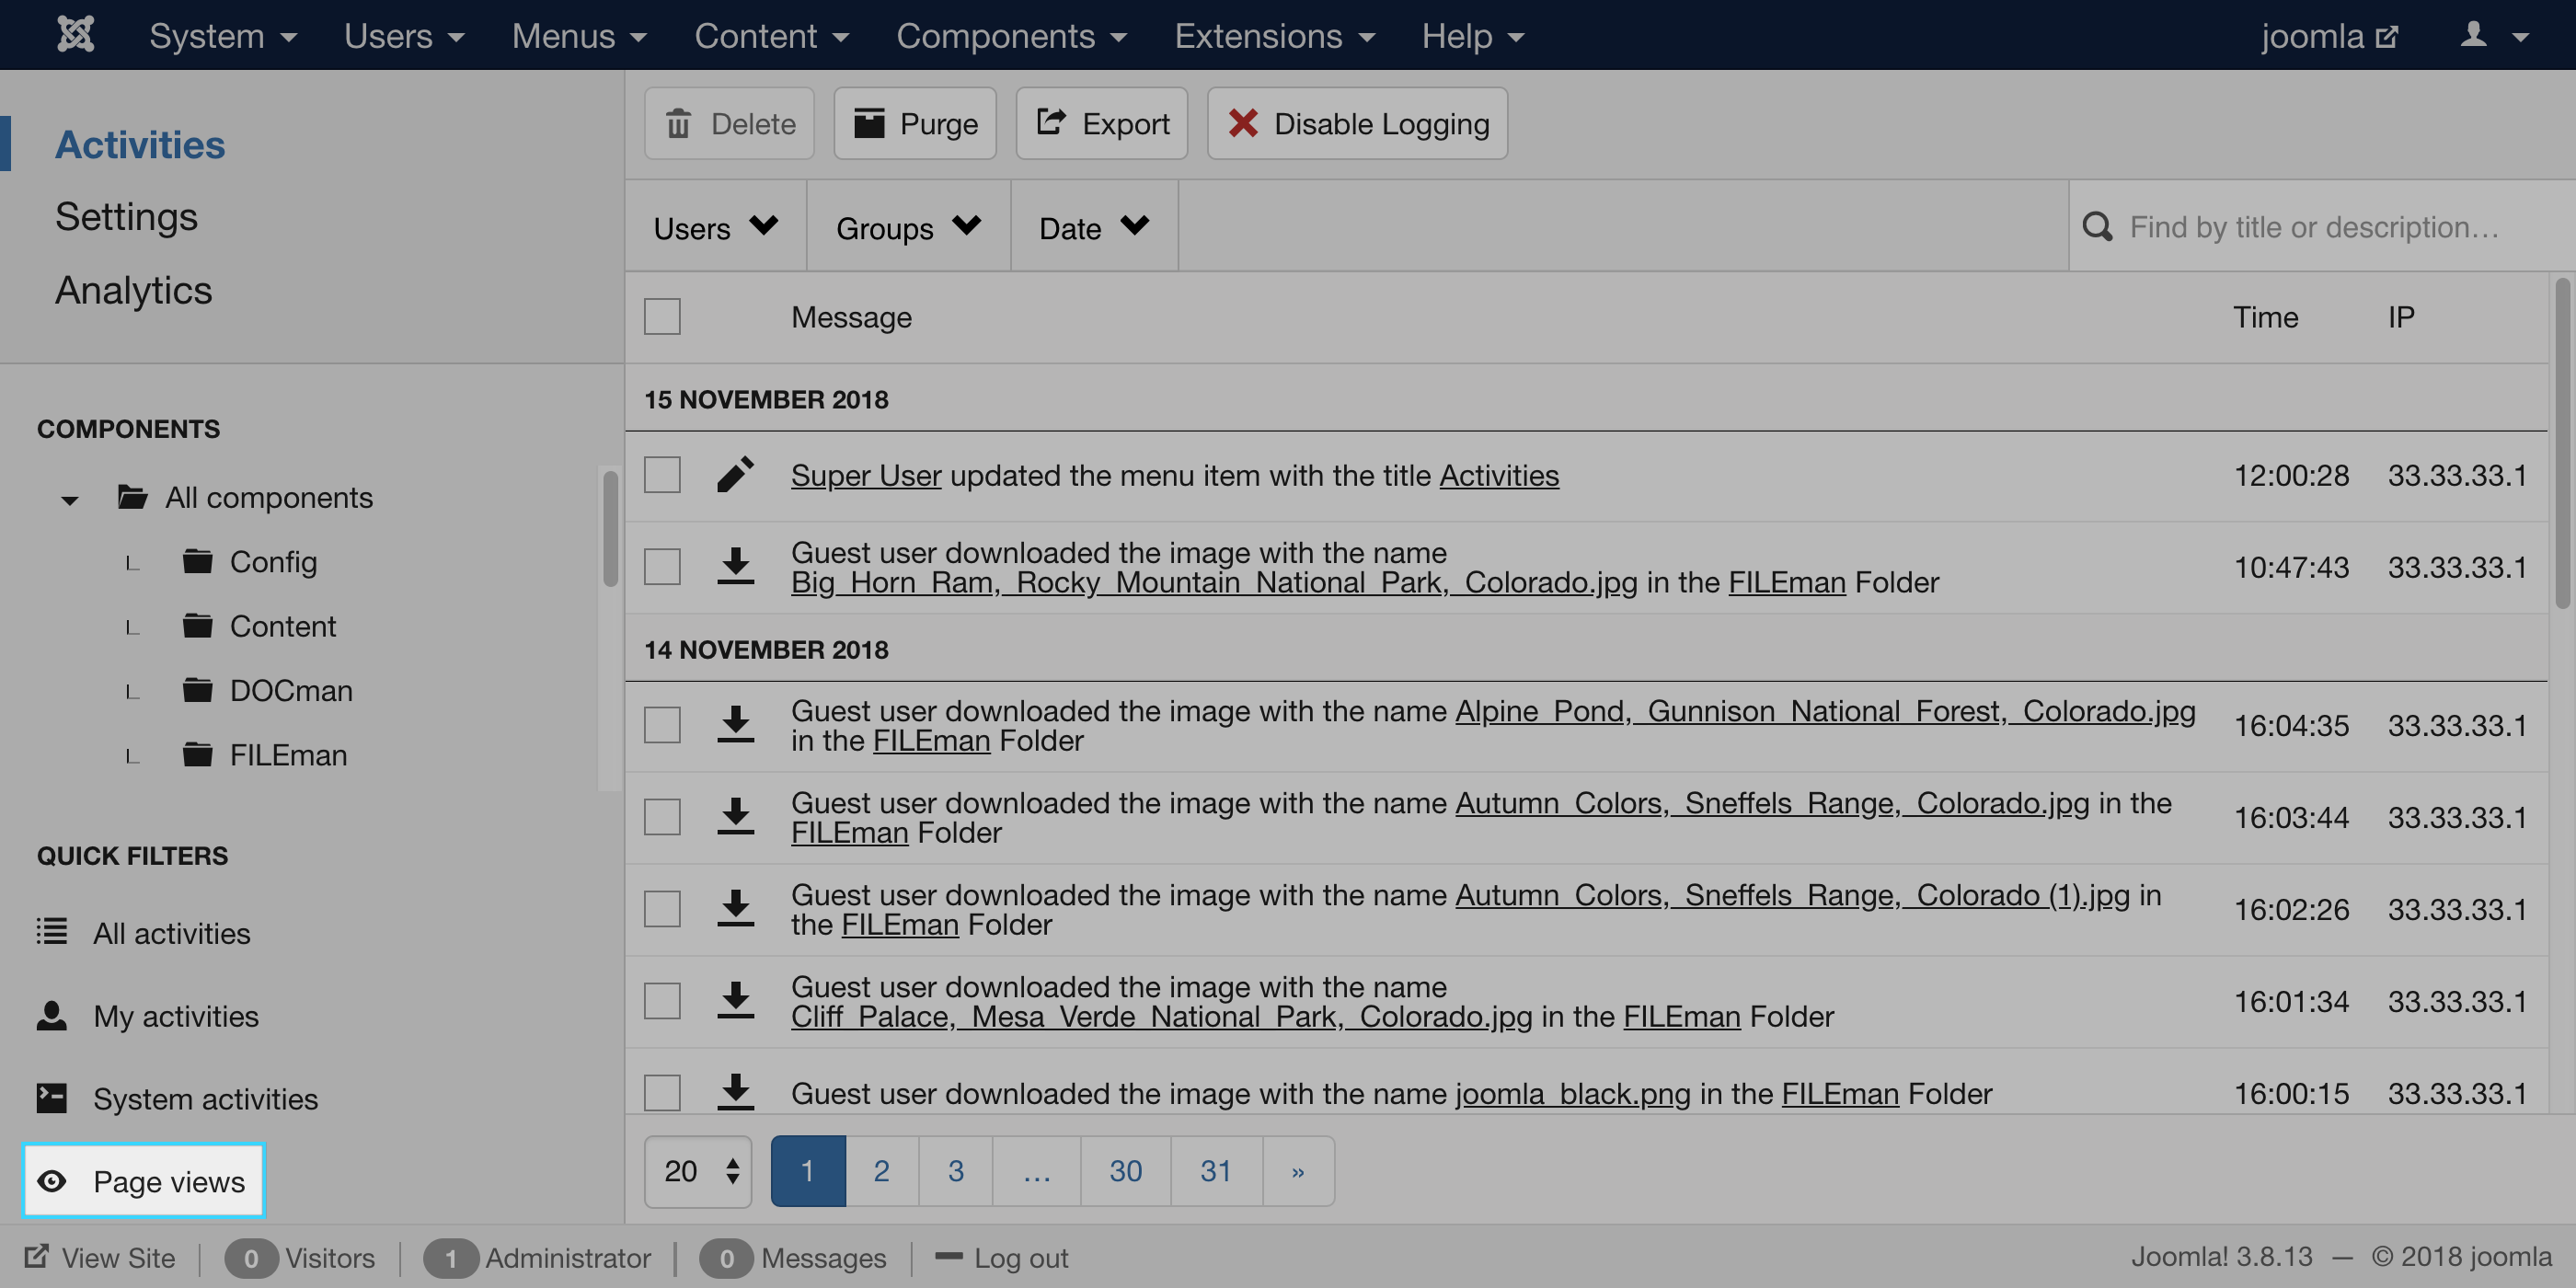The width and height of the screenshot is (2576, 1288).
Task: Click the activity list vertical scrollbar
Action: point(2562,443)
